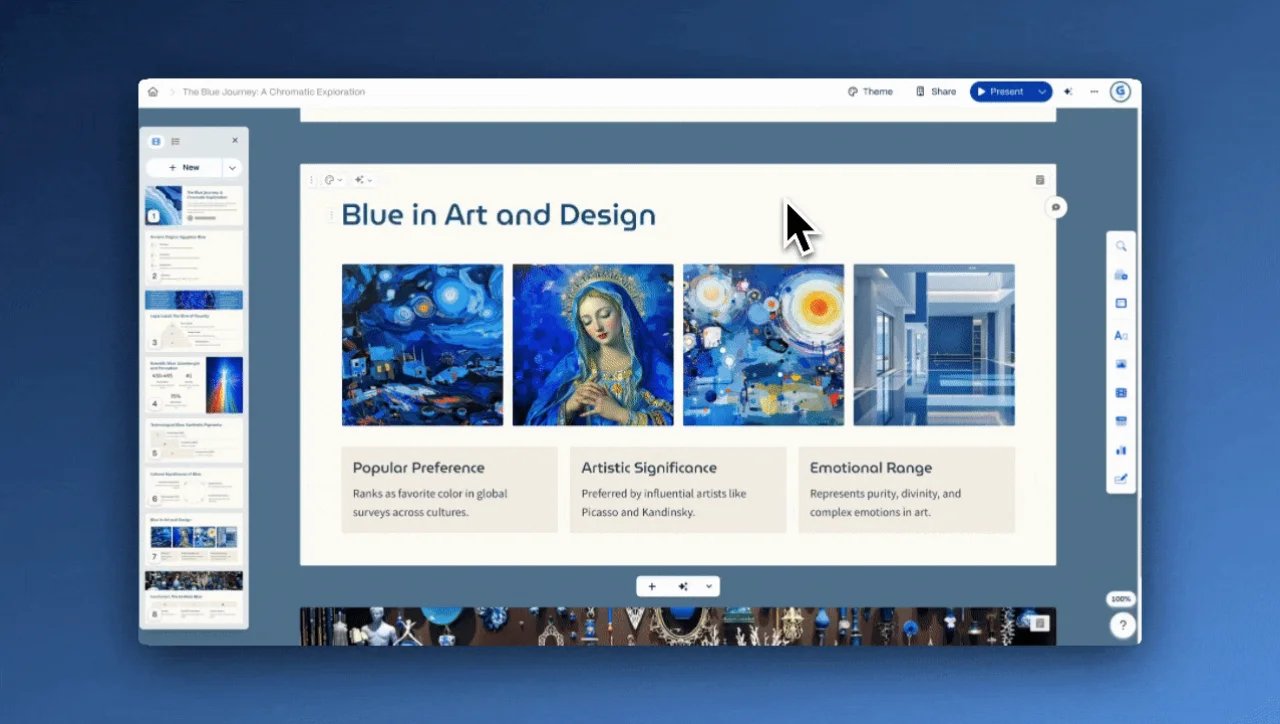Viewport: 1280px width, 724px height.
Task: Open embed apps tool in right toolbar
Action: pyautogui.click(x=1121, y=421)
